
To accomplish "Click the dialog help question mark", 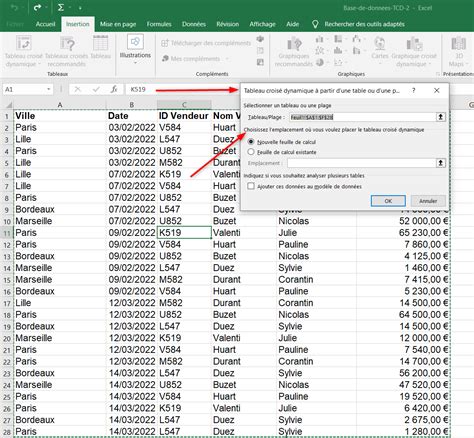I will [x=413, y=90].
